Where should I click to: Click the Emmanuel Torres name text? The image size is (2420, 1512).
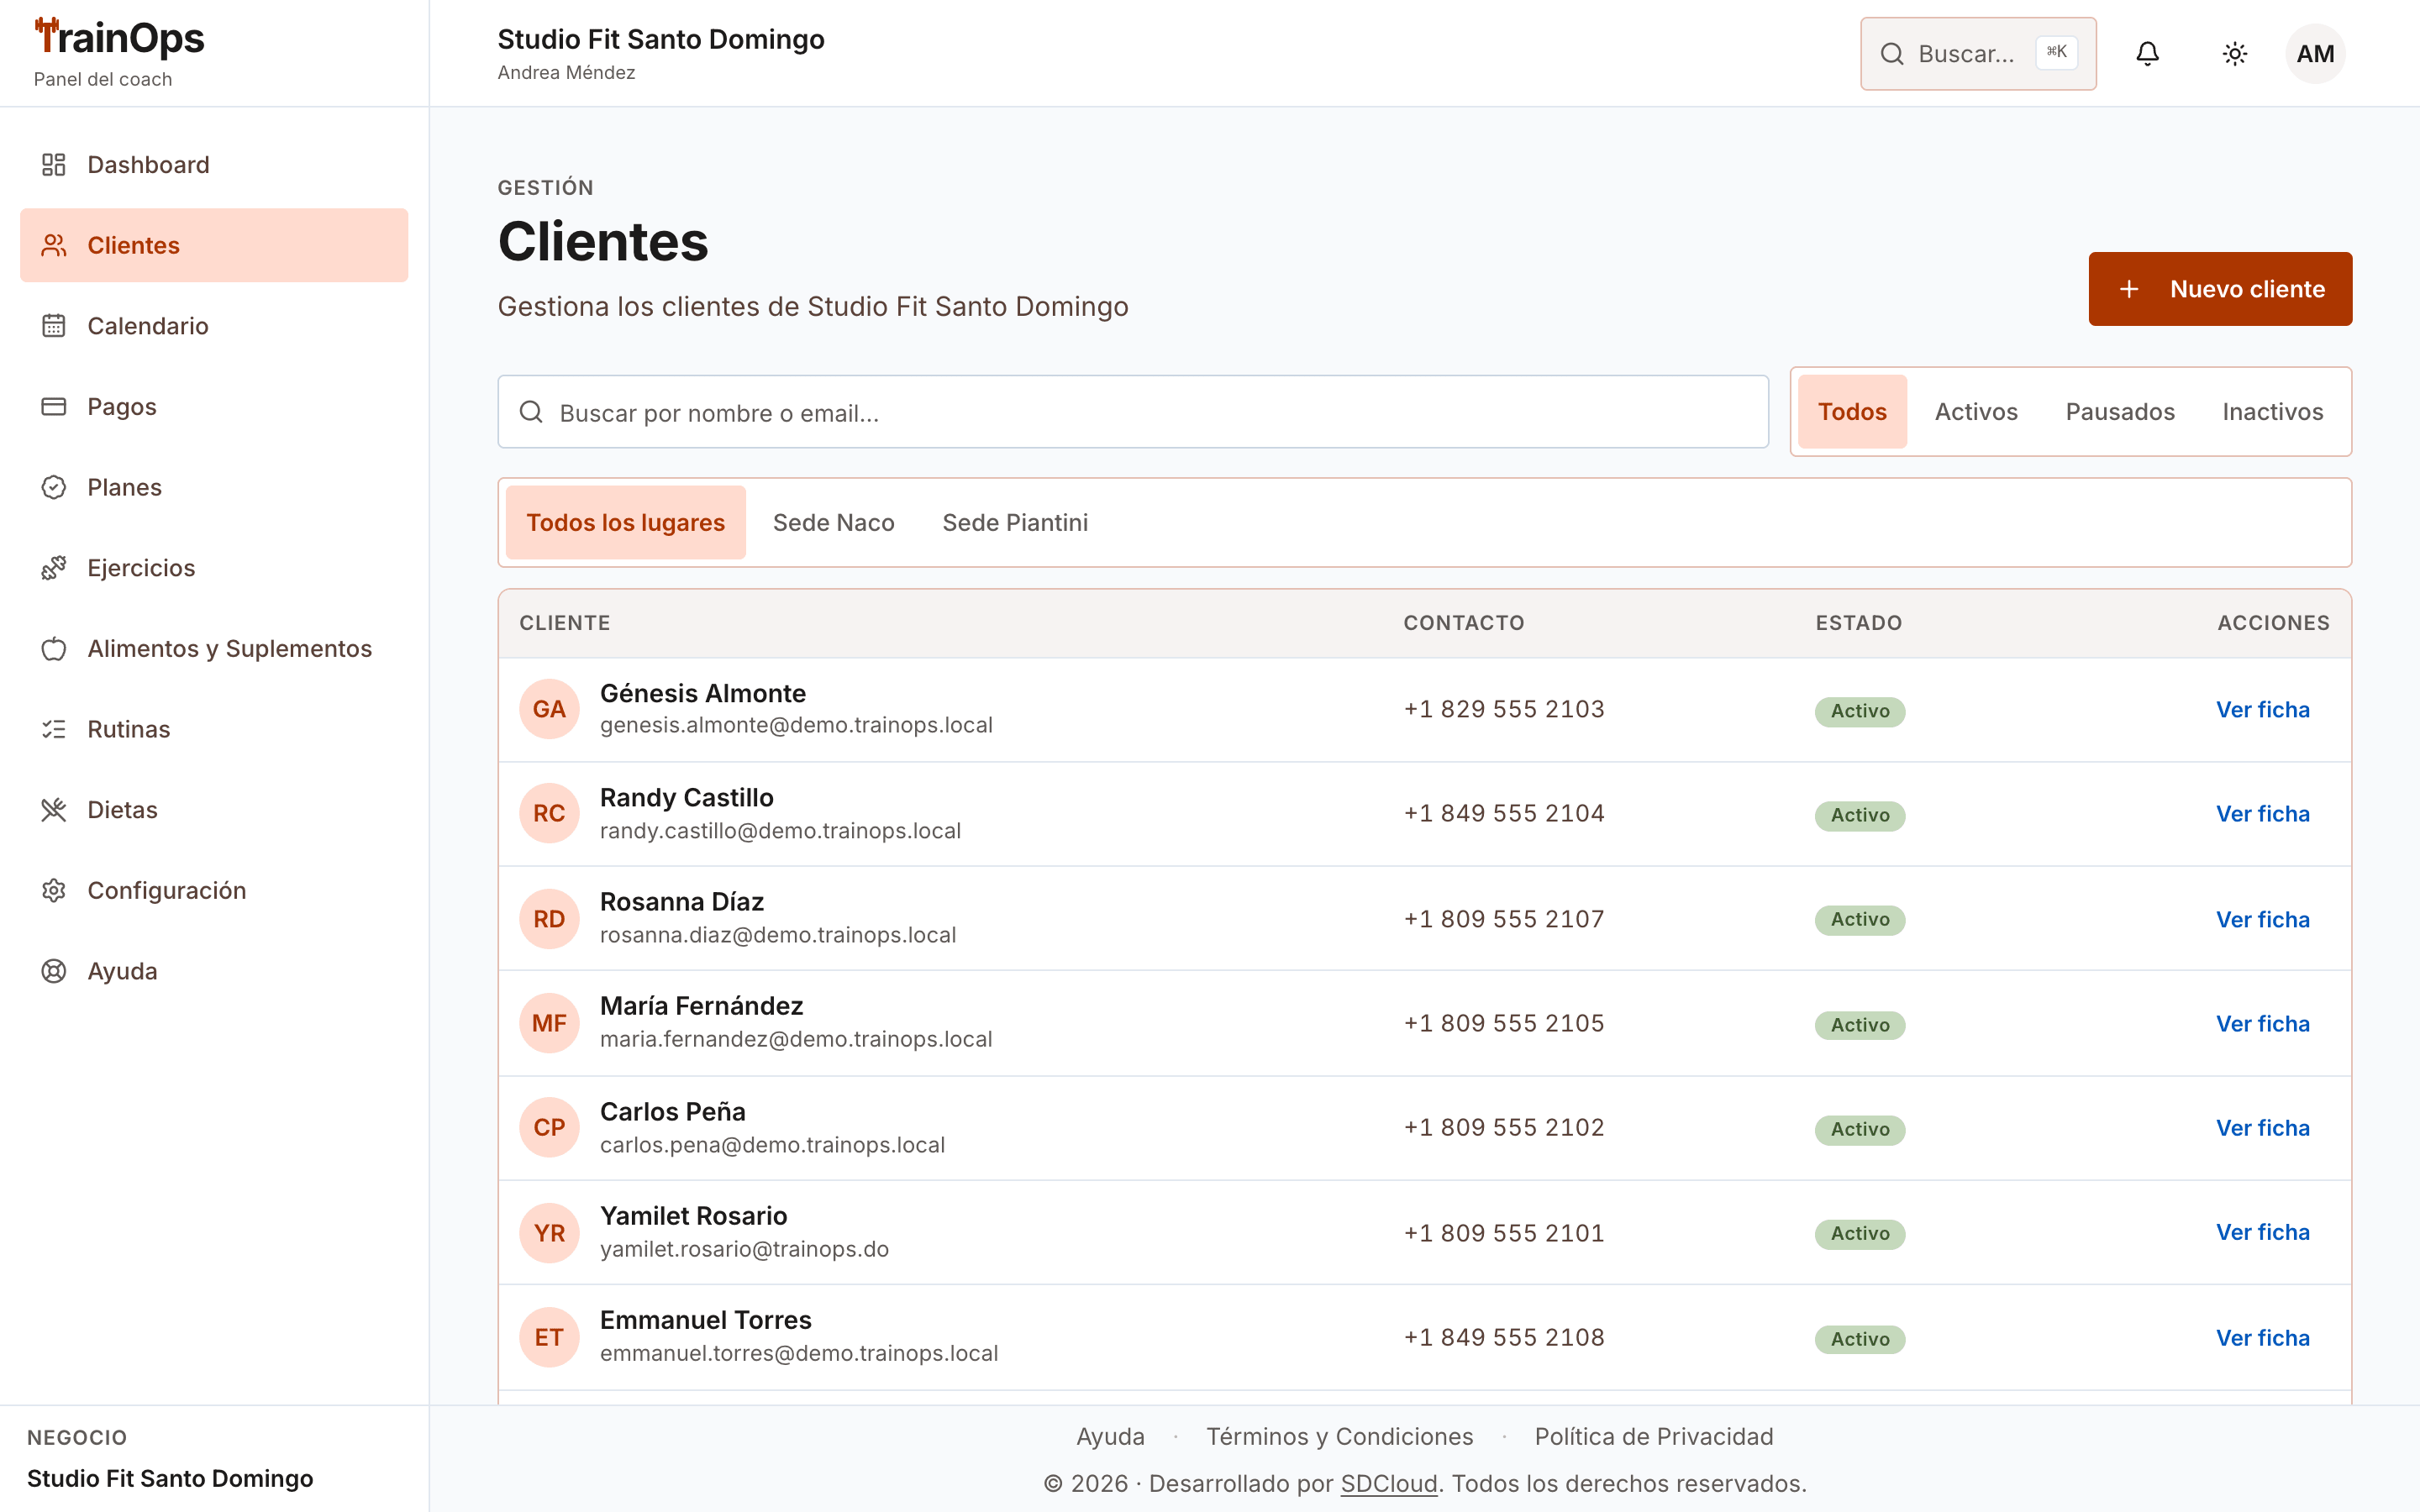click(705, 1320)
